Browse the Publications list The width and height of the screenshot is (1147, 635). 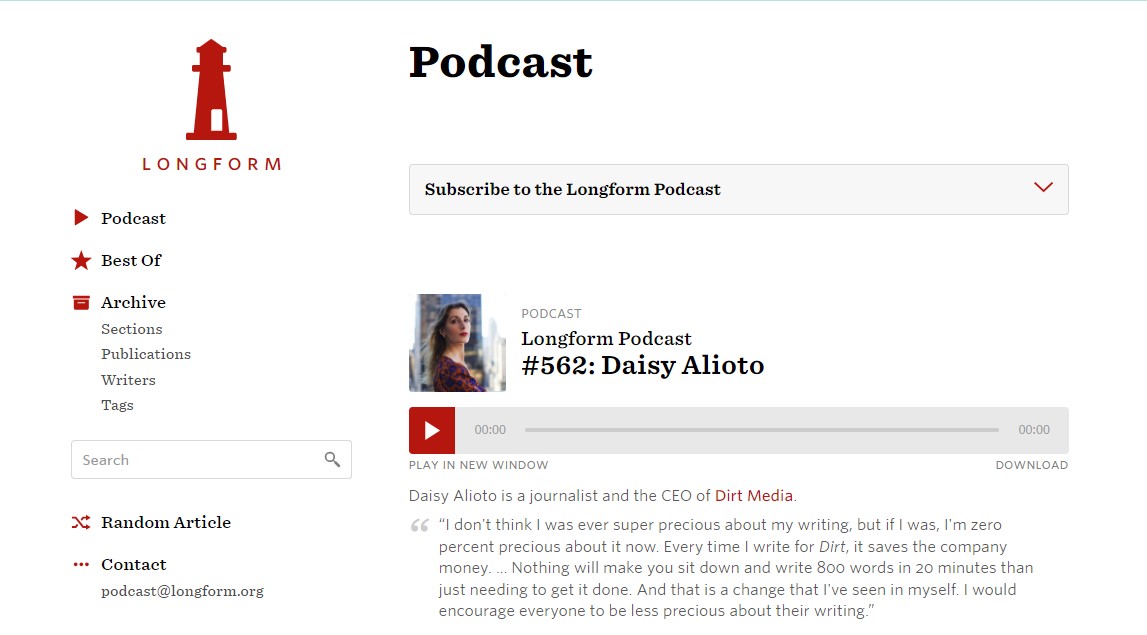[x=146, y=354]
